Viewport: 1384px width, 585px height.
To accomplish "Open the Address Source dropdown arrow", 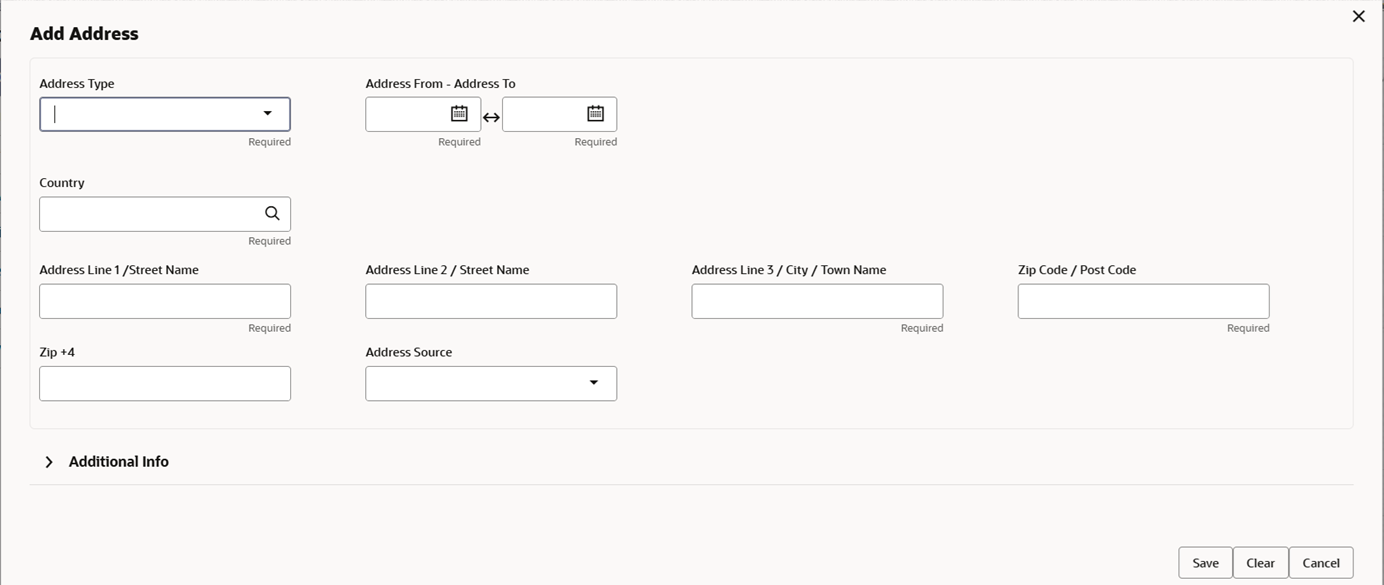I will 593,383.
